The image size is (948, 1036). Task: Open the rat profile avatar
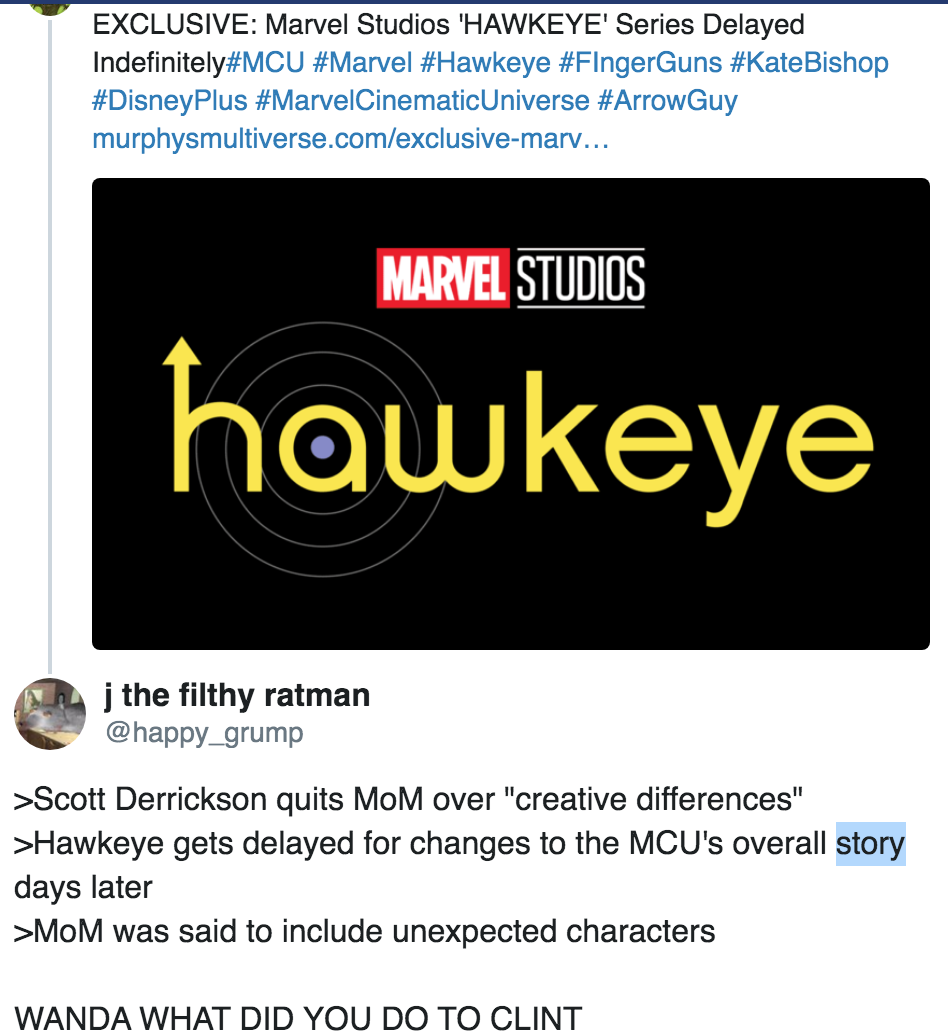click(50, 714)
